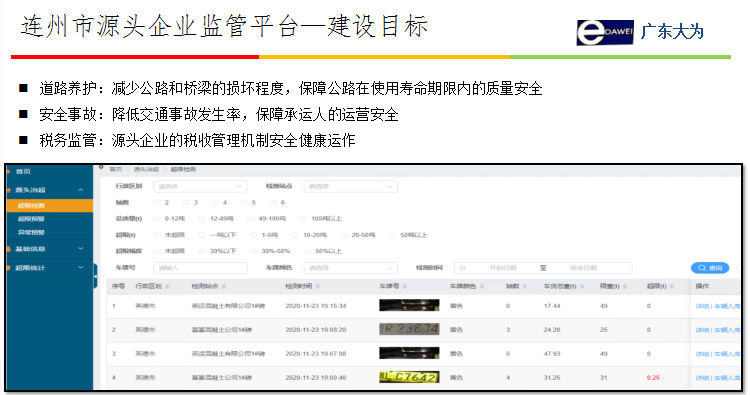Go to 首页 in the sidebar

coord(23,171)
